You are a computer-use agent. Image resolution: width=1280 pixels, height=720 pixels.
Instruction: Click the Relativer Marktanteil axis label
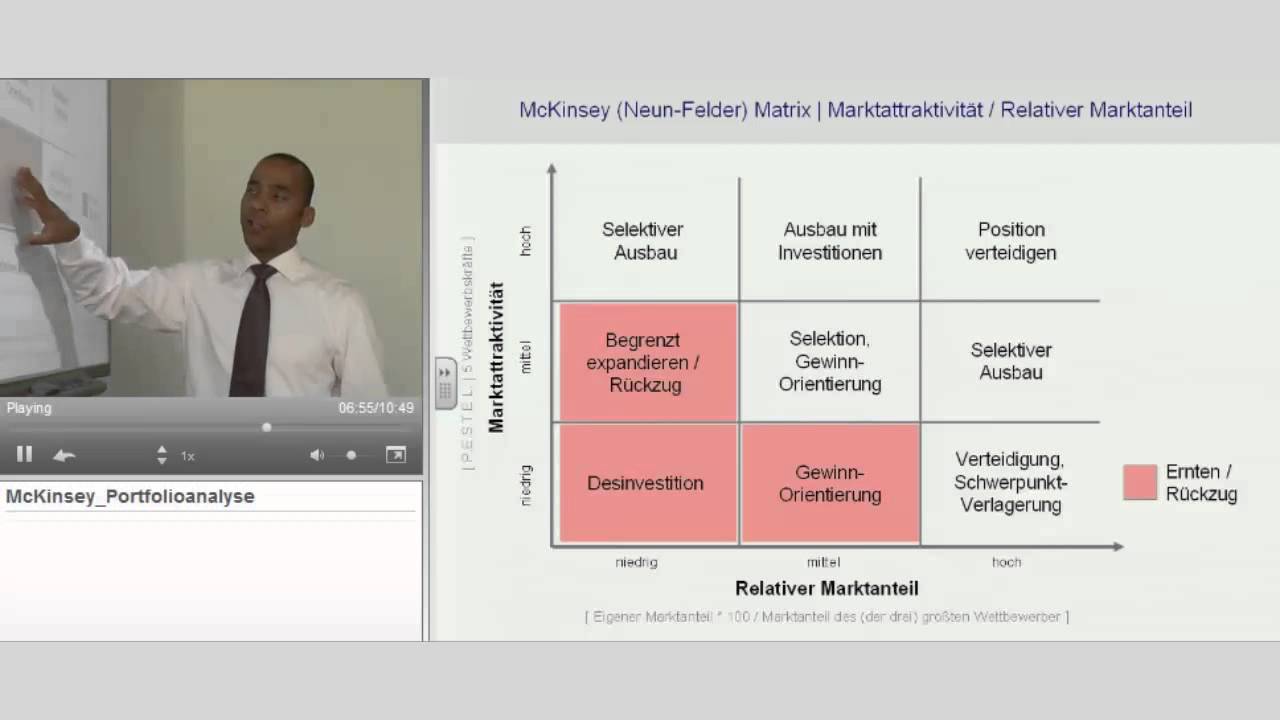coord(827,588)
